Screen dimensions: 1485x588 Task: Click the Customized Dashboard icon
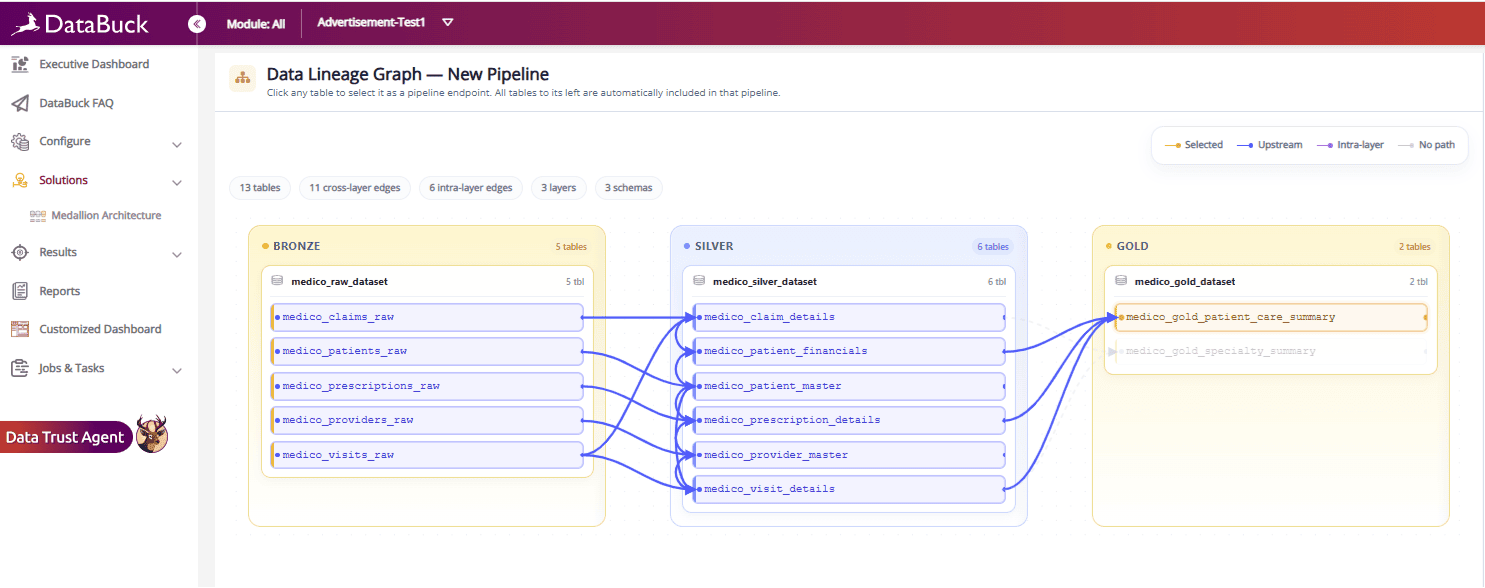(20, 329)
